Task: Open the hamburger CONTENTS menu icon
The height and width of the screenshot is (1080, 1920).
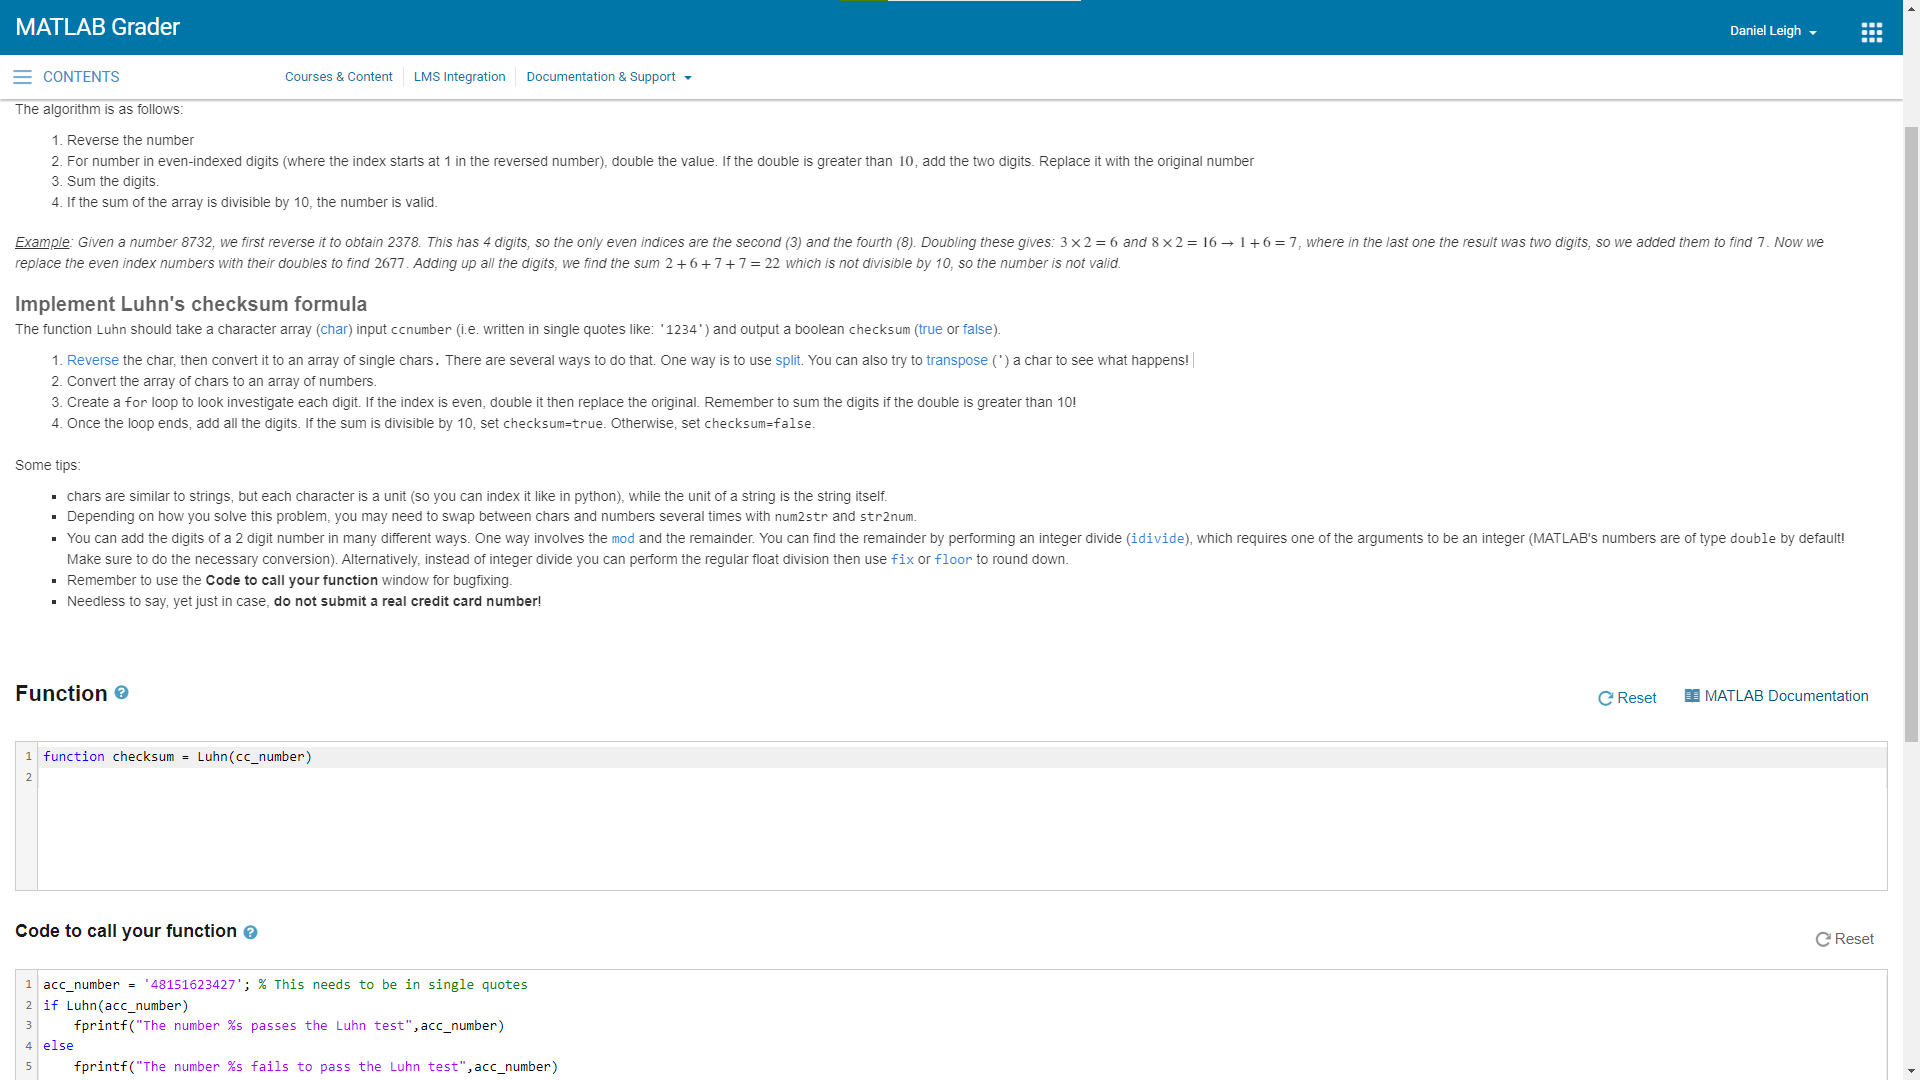Action: (22, 77)
